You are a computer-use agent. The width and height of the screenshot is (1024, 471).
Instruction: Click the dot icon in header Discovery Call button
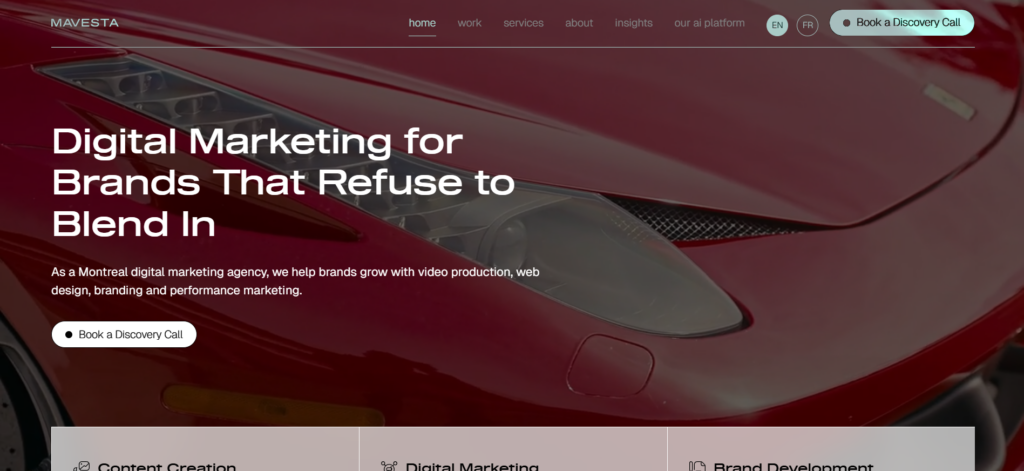pos(846,23)
